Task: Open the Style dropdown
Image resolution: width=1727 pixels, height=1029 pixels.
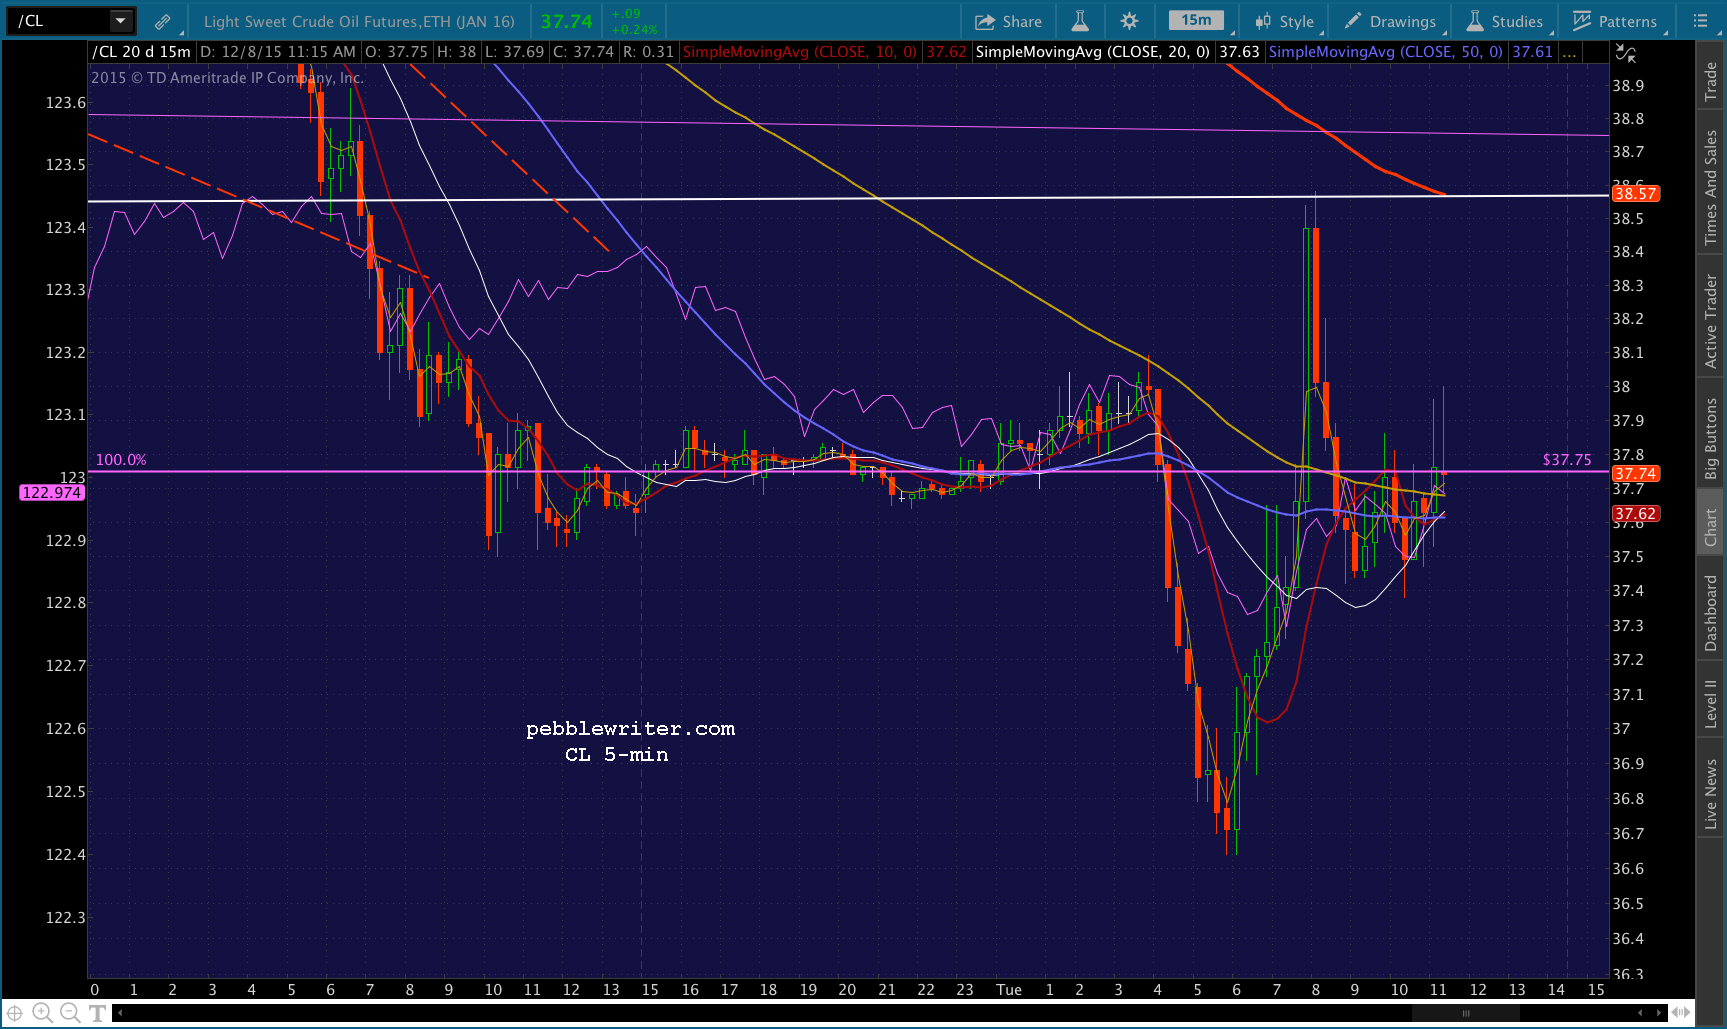Action: 1286,21
